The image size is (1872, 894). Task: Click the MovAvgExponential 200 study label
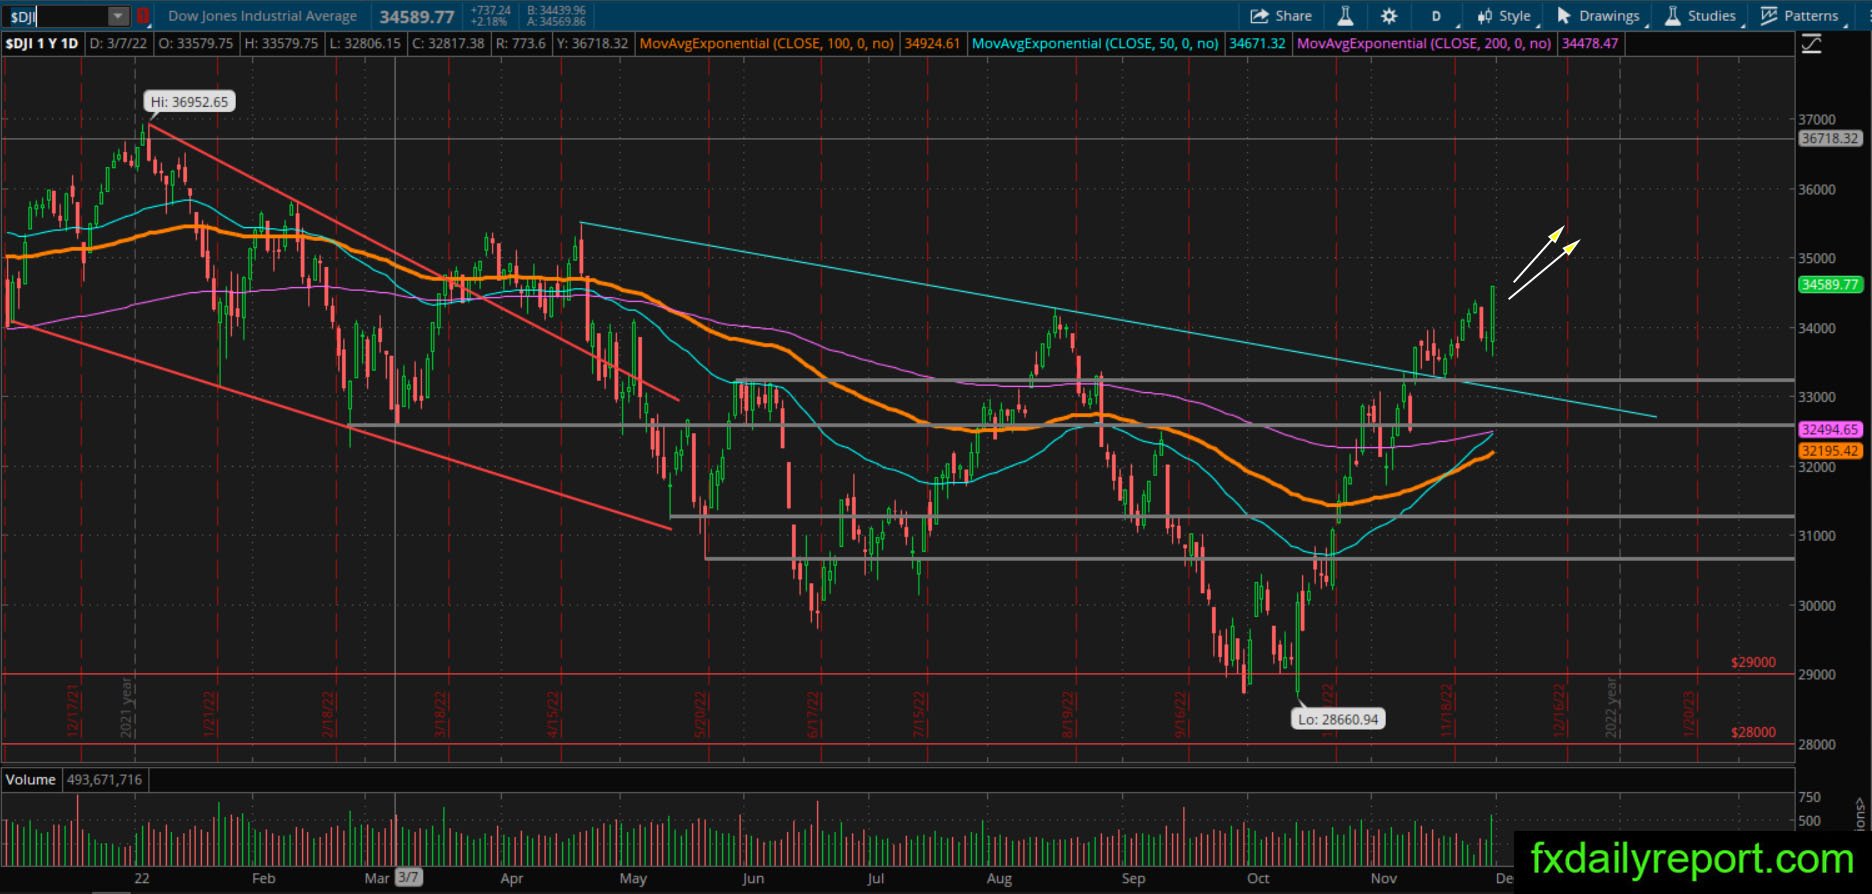[1424, 44]
